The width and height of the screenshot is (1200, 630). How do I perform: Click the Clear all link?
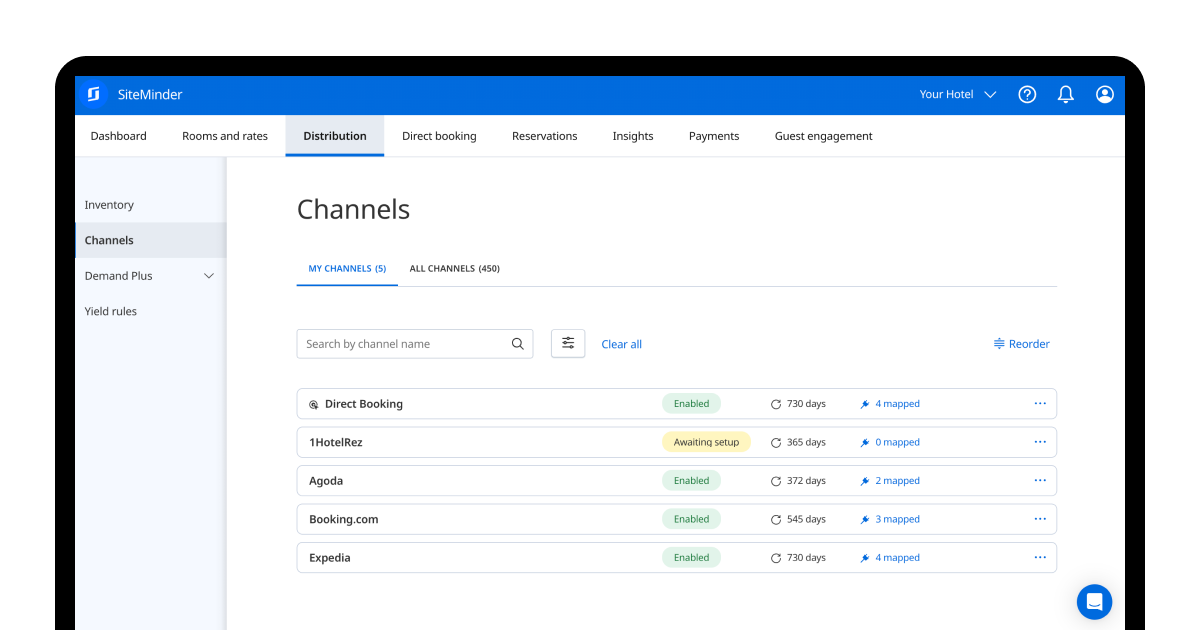621,343
